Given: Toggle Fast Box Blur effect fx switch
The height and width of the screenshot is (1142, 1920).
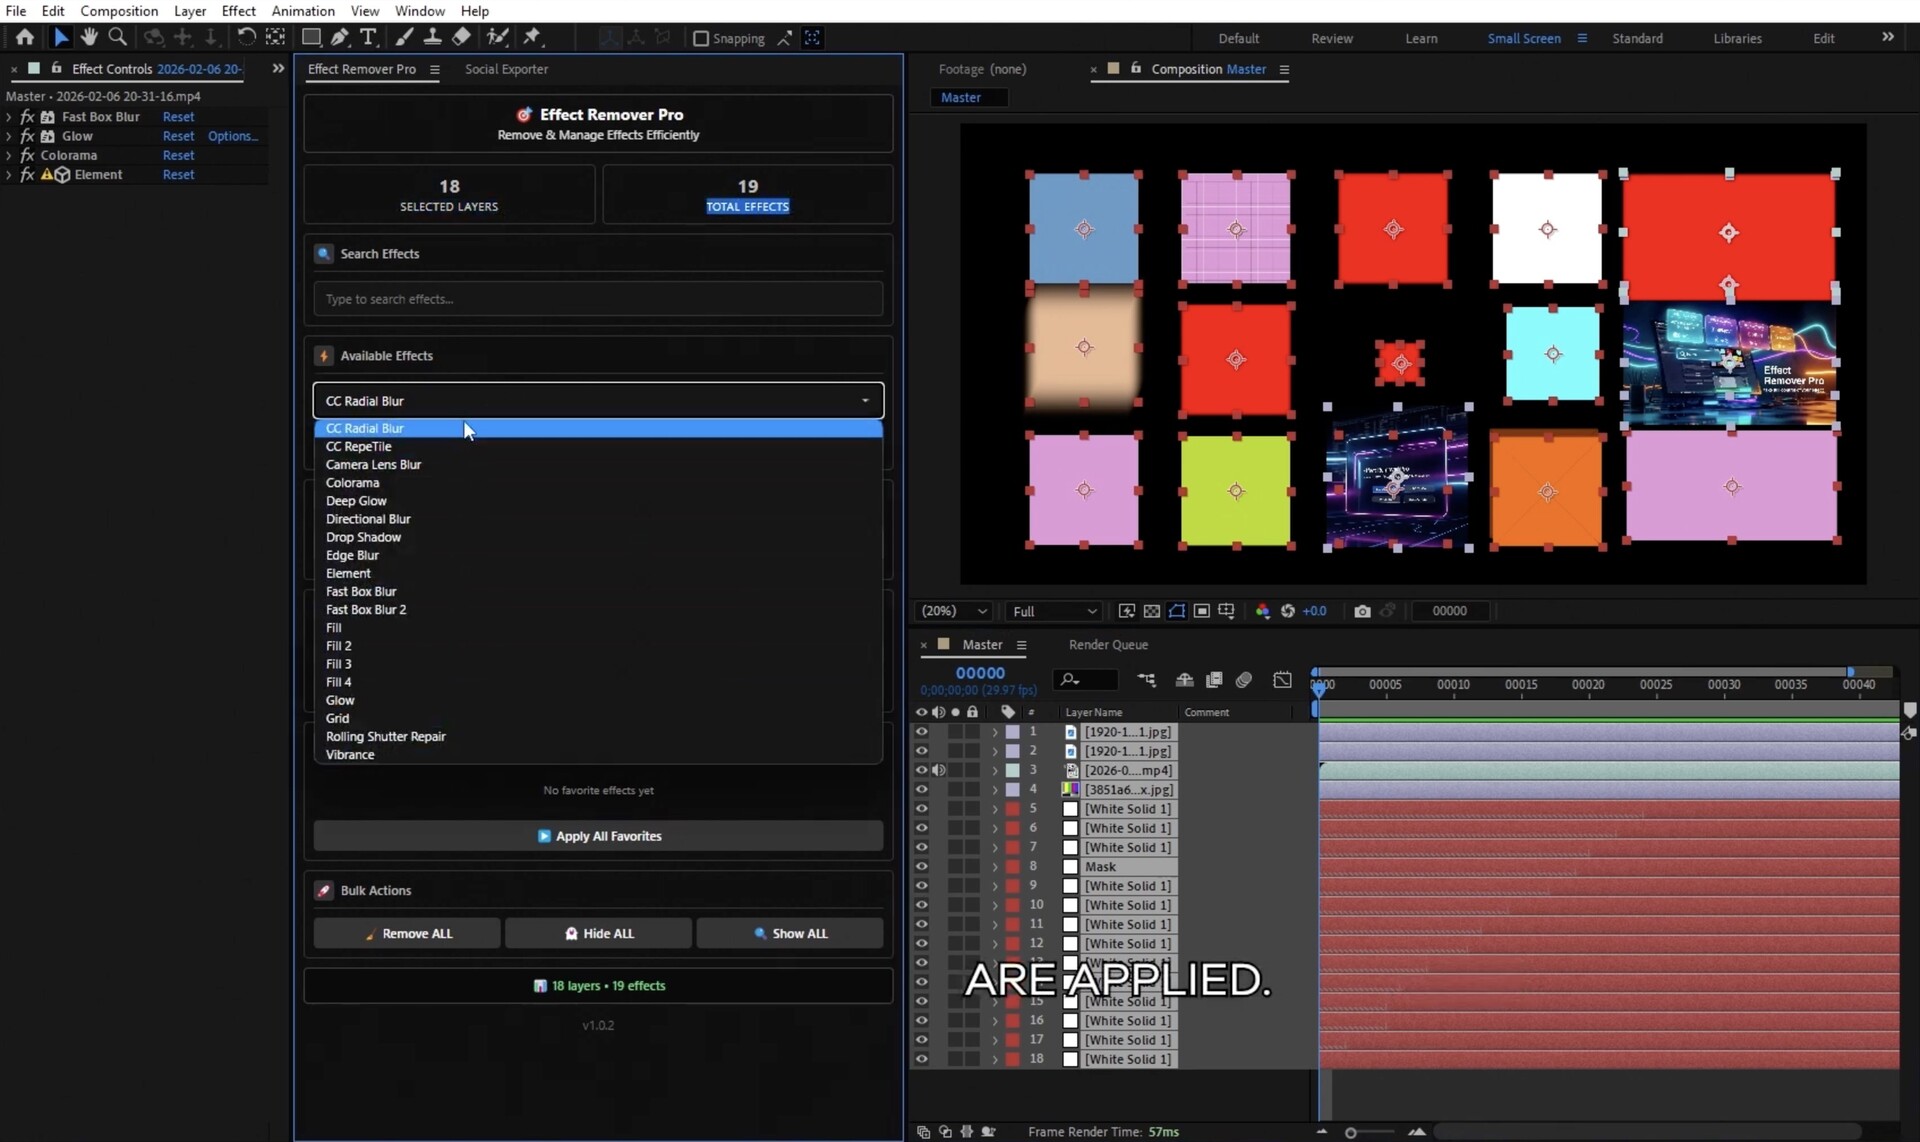Looking at the screenshot, I should pyautogui.click(x=28, y=117).
